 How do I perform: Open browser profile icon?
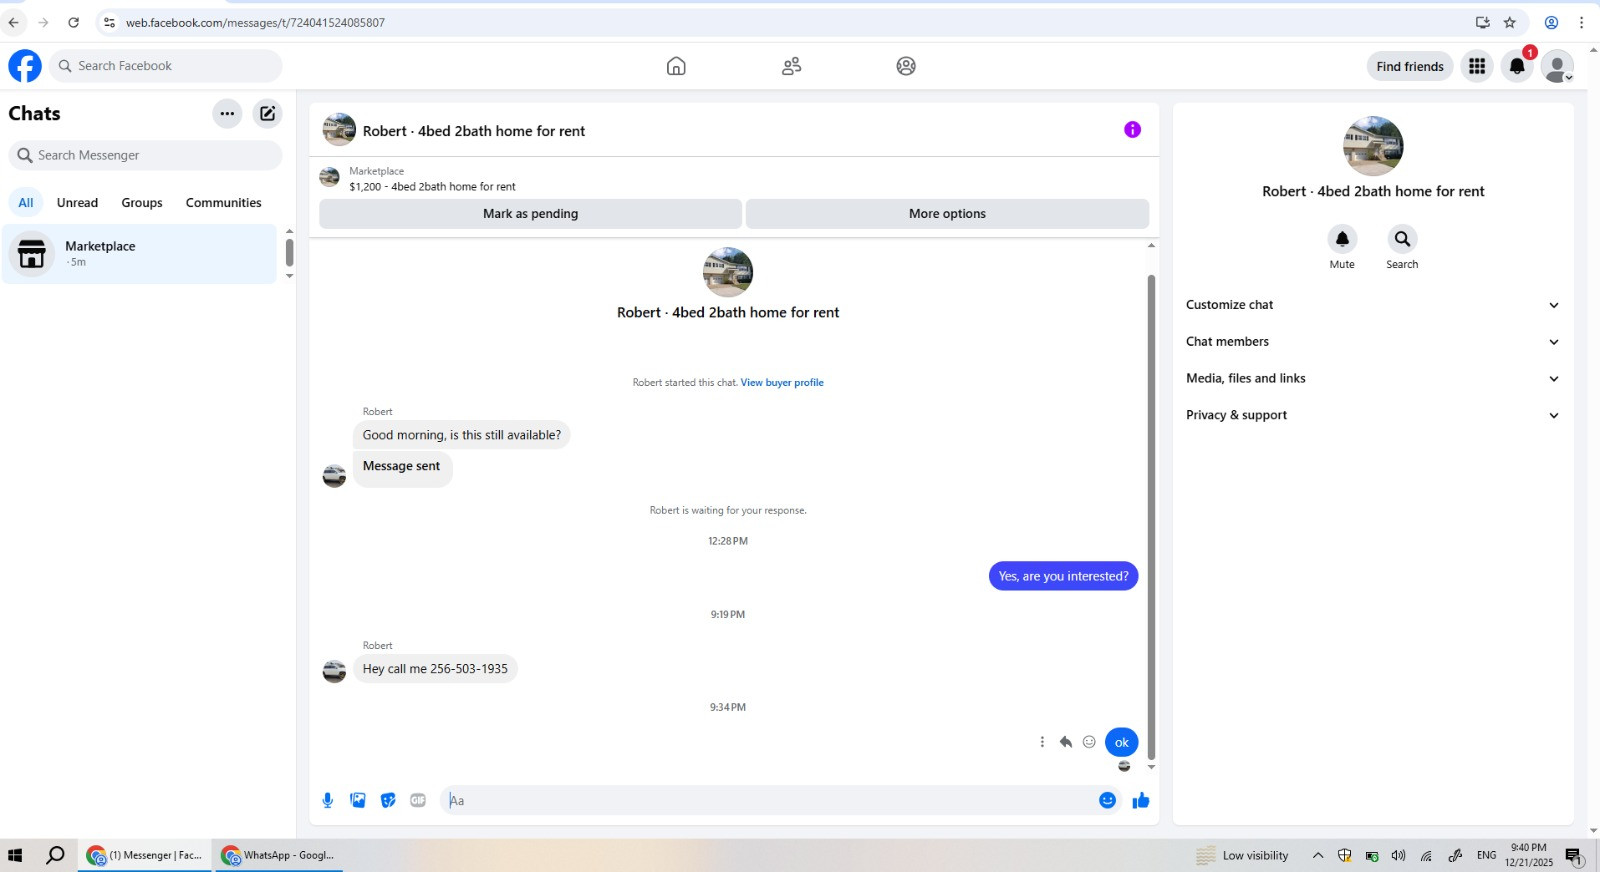(x=1551, y=22)
